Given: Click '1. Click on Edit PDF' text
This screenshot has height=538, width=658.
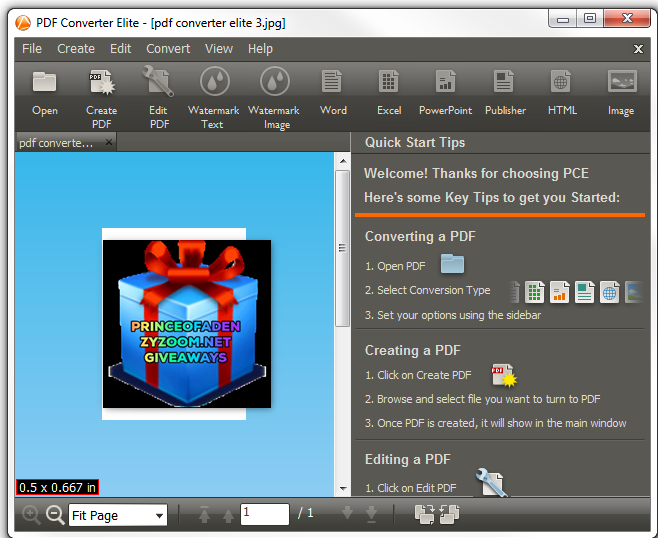Looking at the screenshot, I should pos(410,488).
